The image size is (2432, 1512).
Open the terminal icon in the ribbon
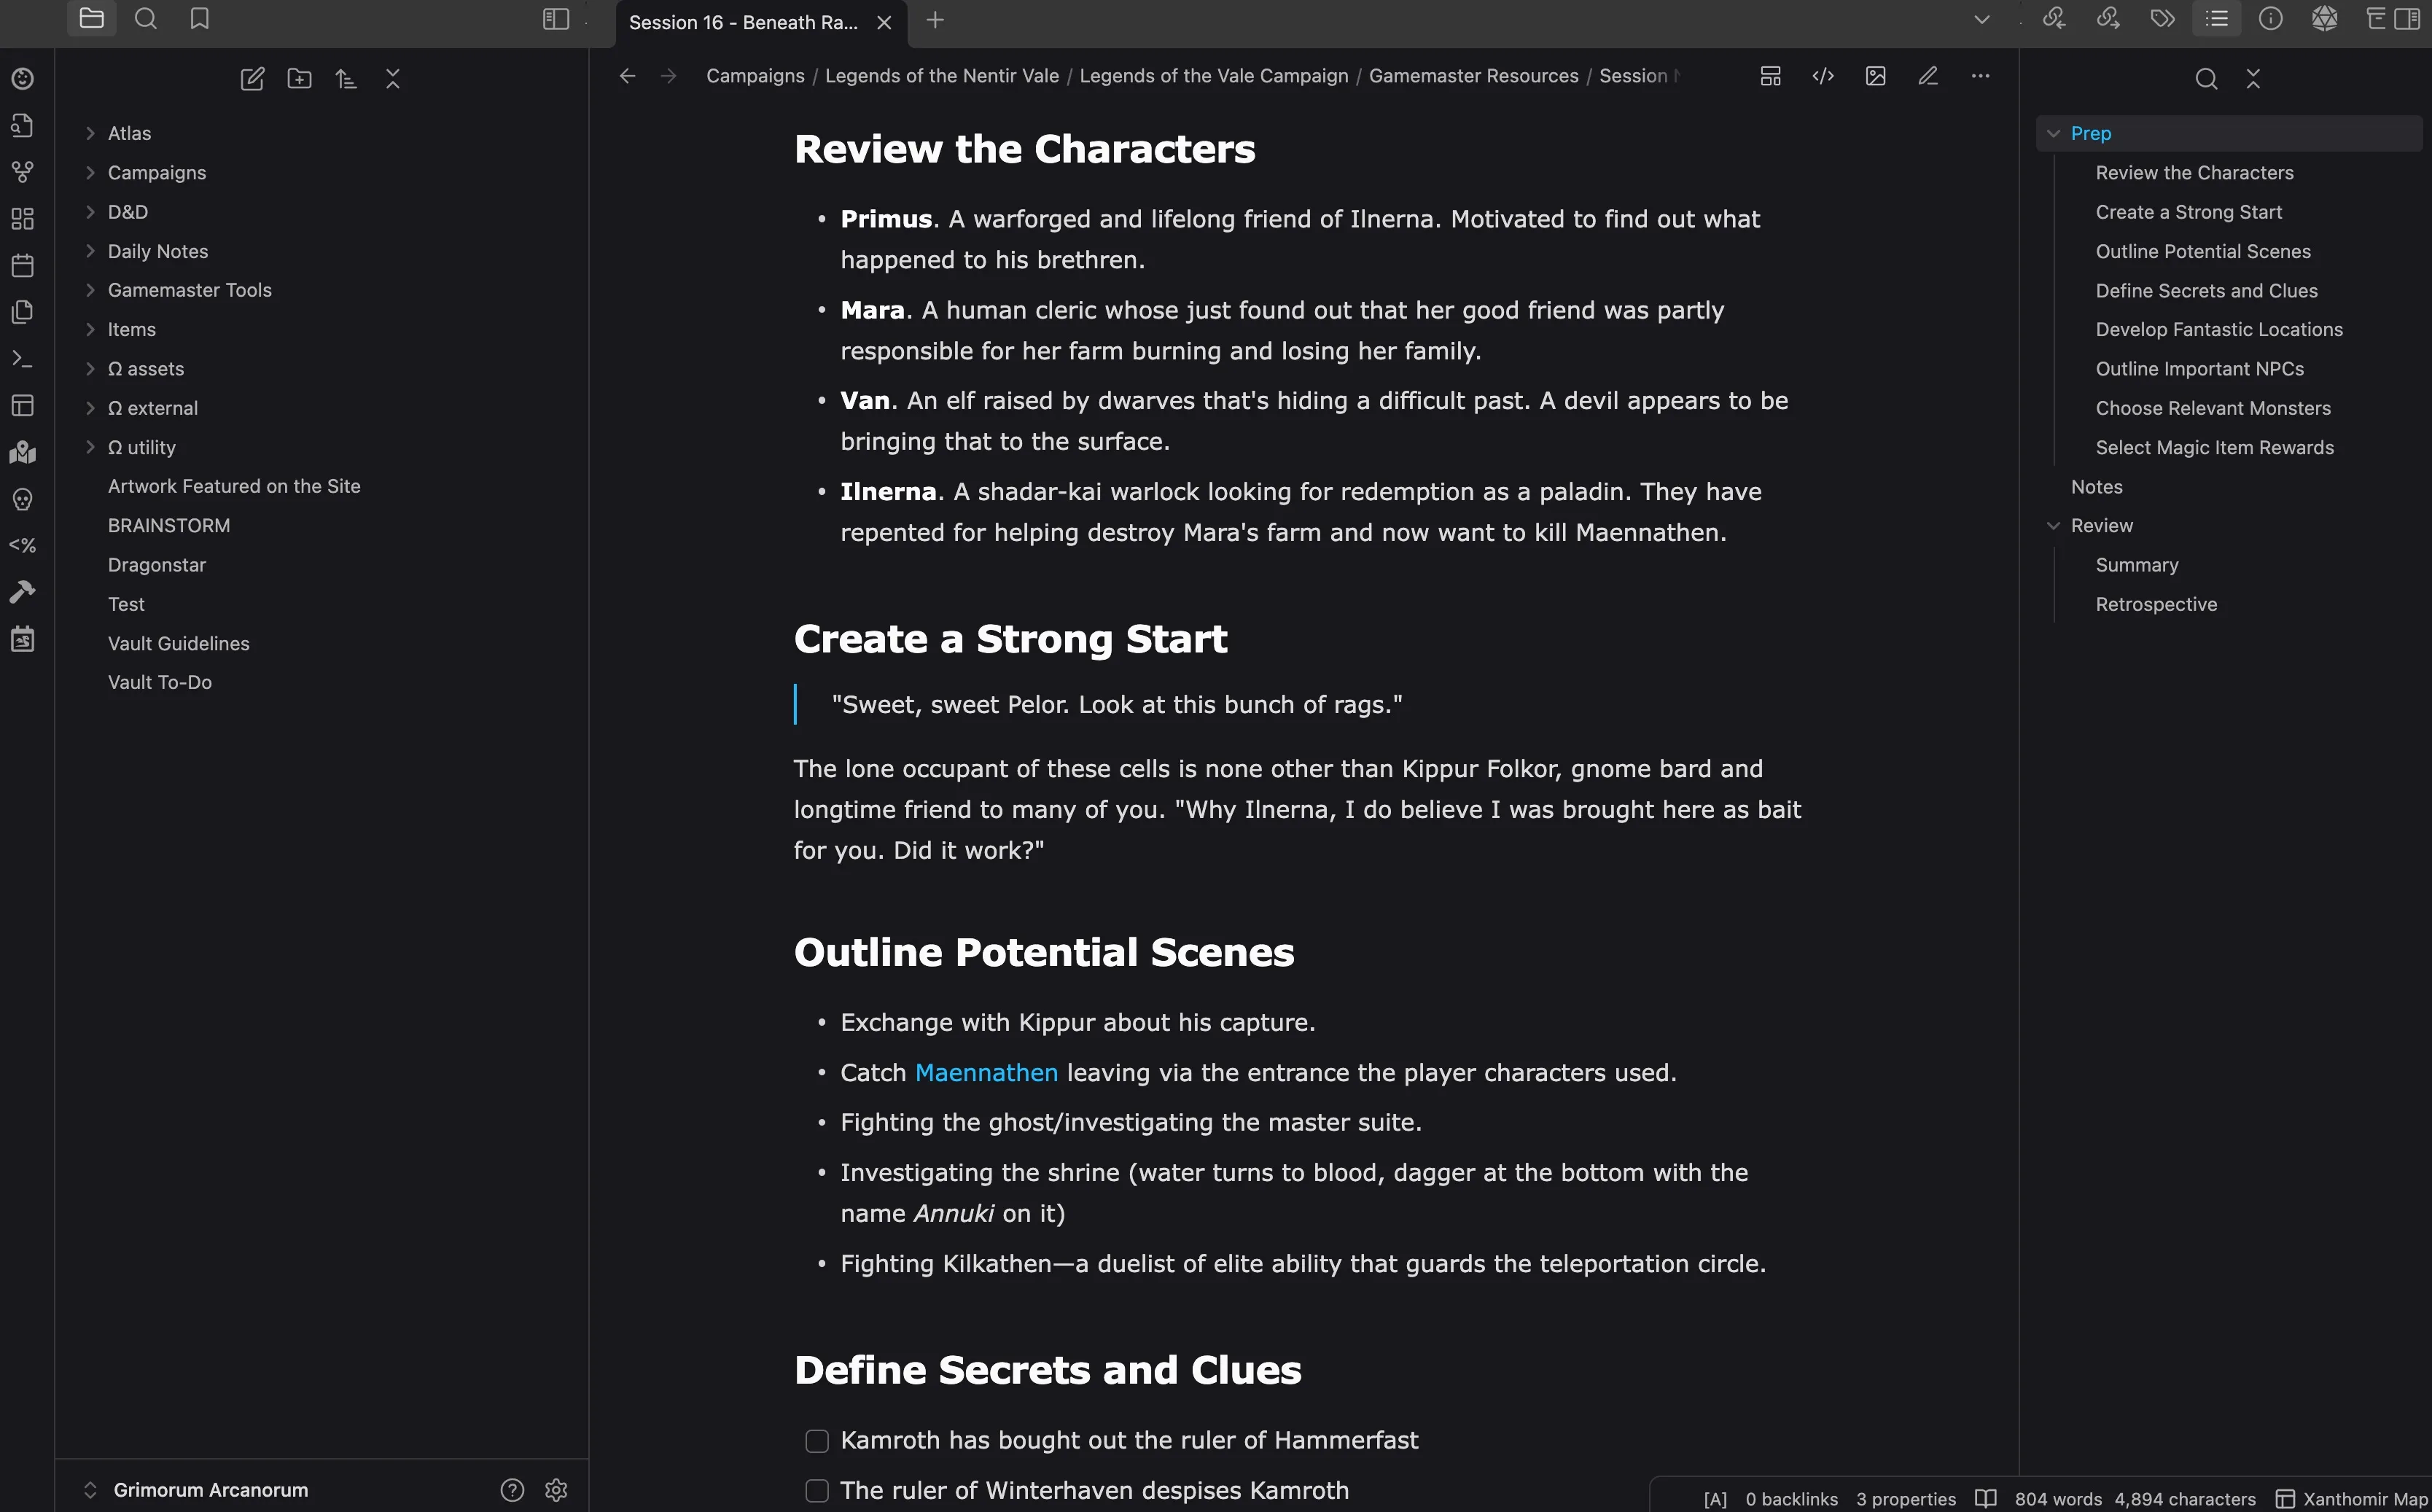click(22, 357)
